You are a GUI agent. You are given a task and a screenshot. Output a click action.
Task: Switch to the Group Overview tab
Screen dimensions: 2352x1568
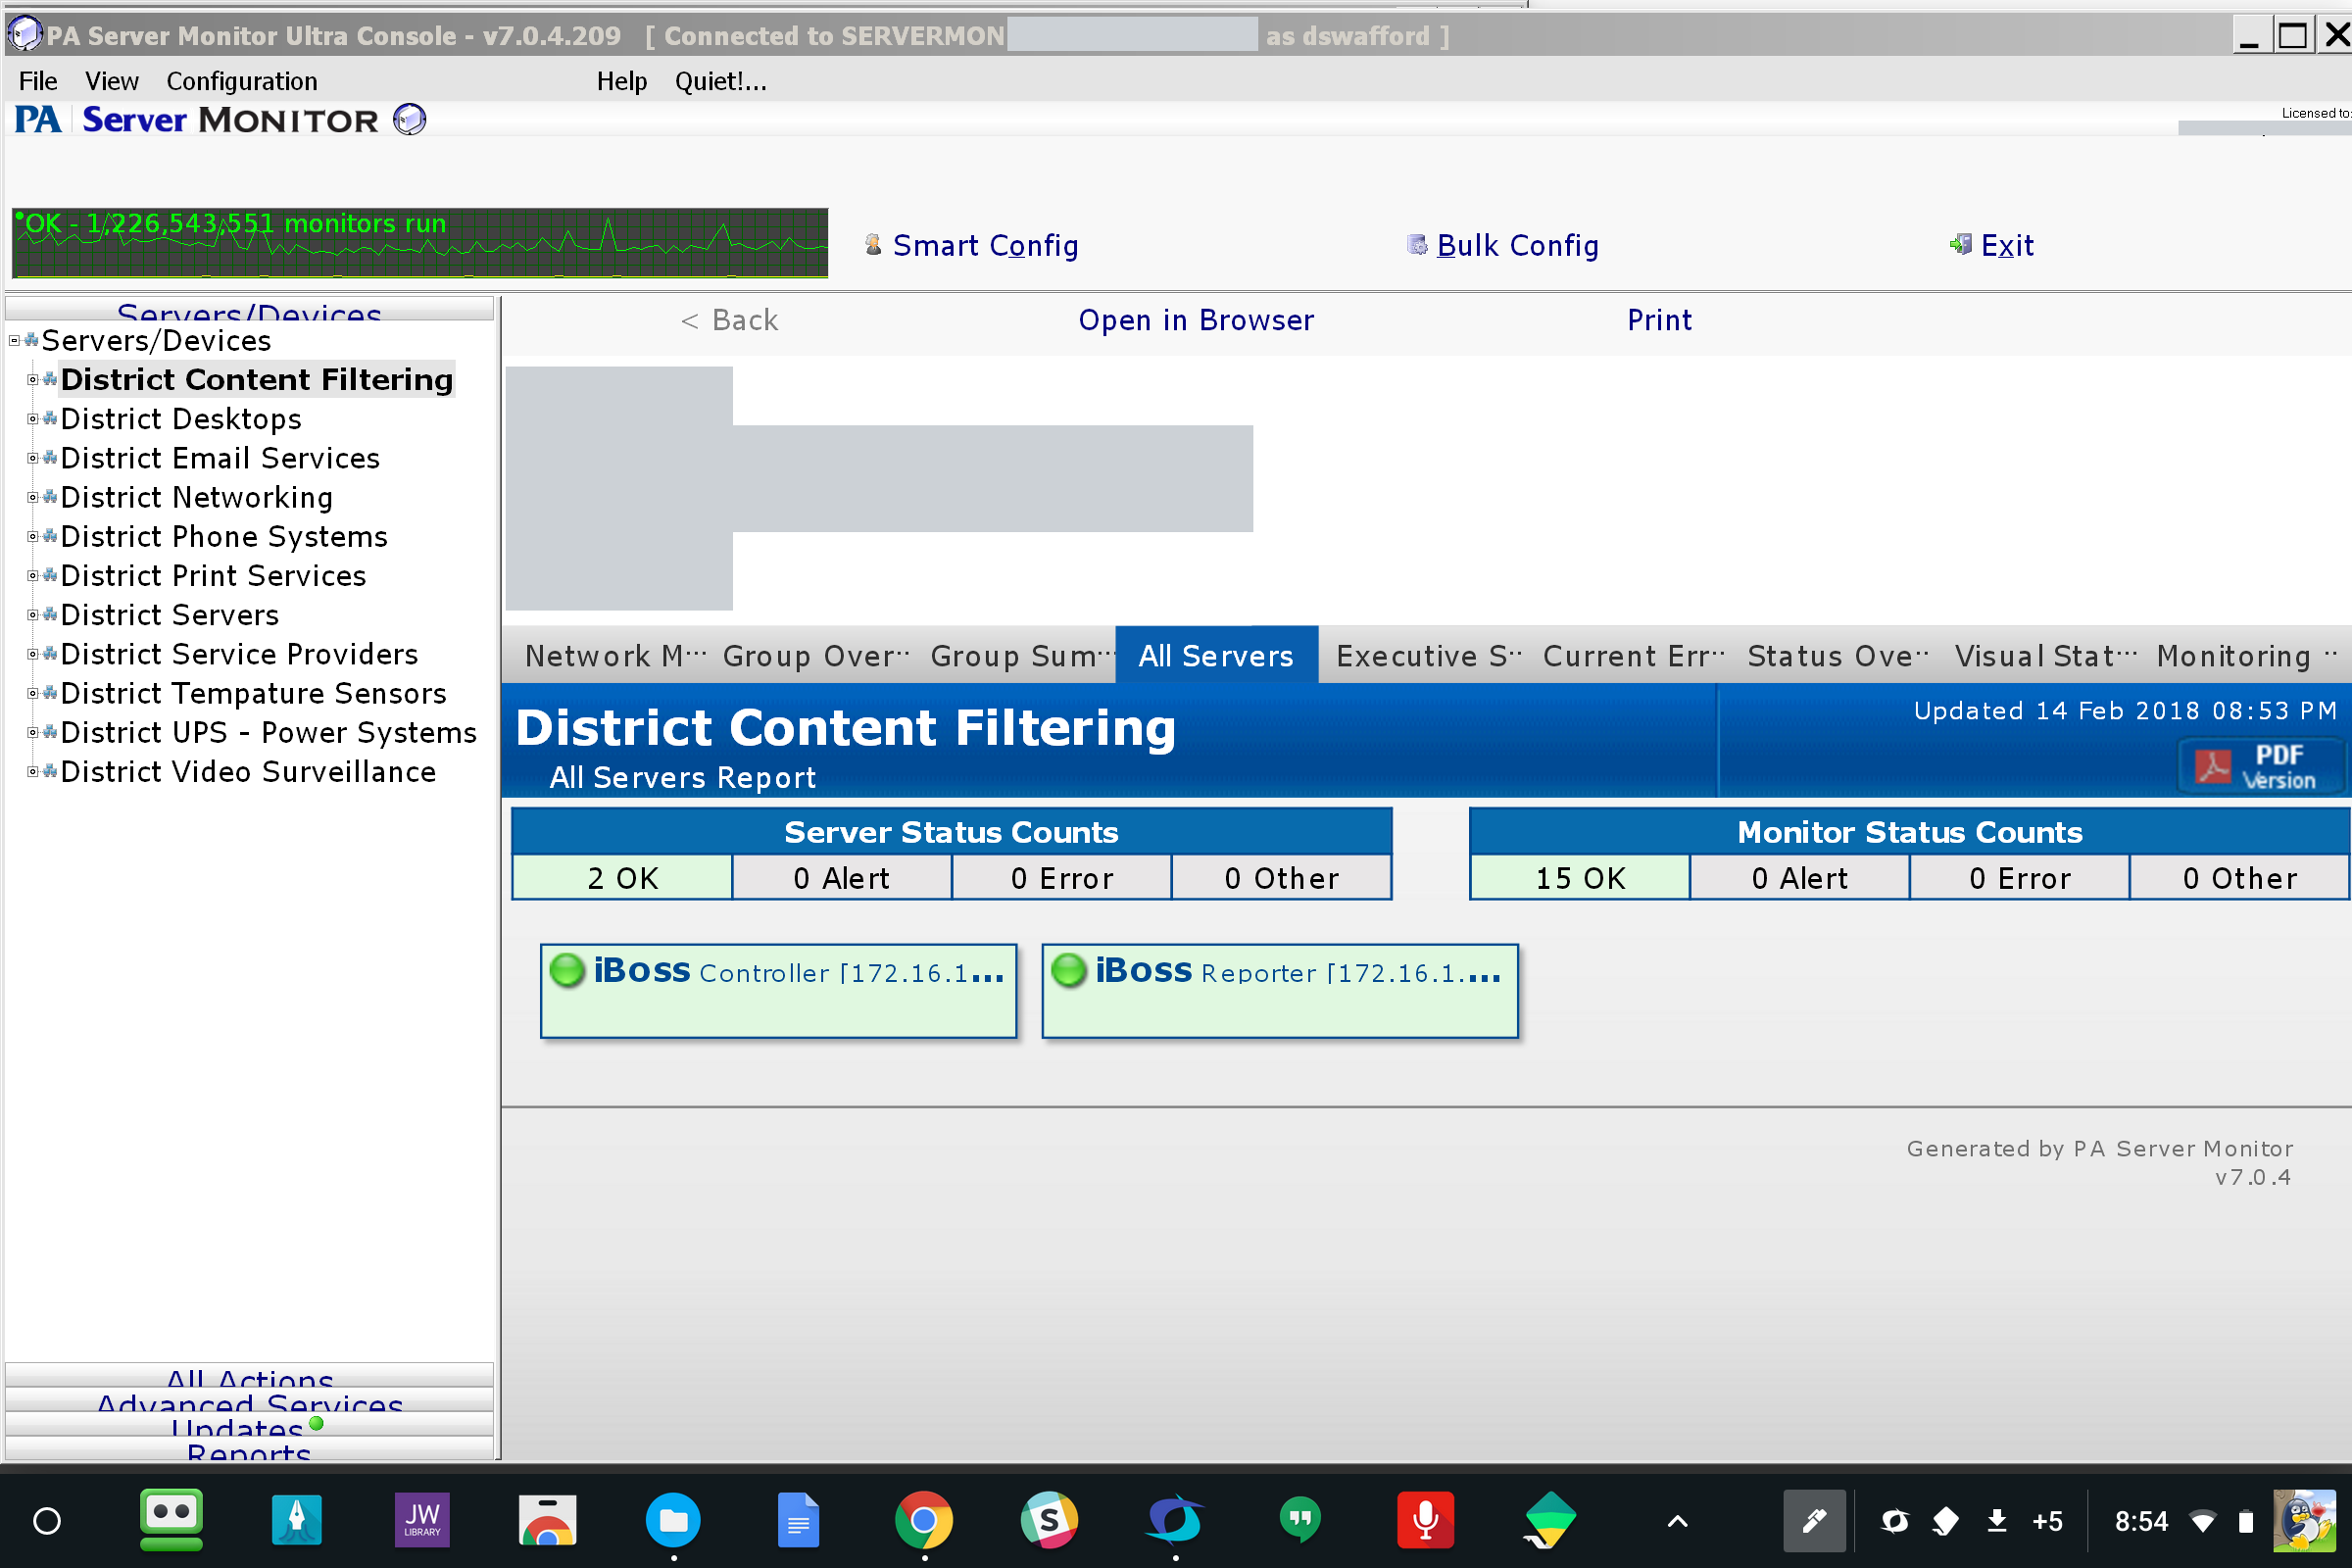(816, 656)
